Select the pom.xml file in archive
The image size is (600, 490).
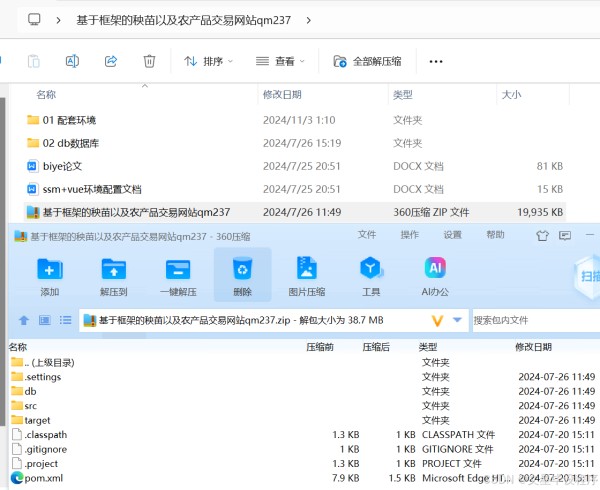coord(37,478)
